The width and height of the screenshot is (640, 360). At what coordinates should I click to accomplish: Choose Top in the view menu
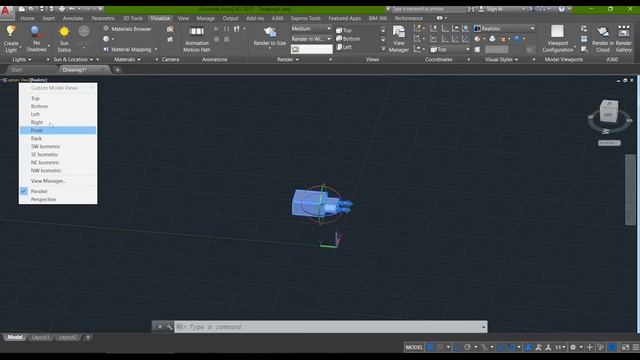coord(58,98)
